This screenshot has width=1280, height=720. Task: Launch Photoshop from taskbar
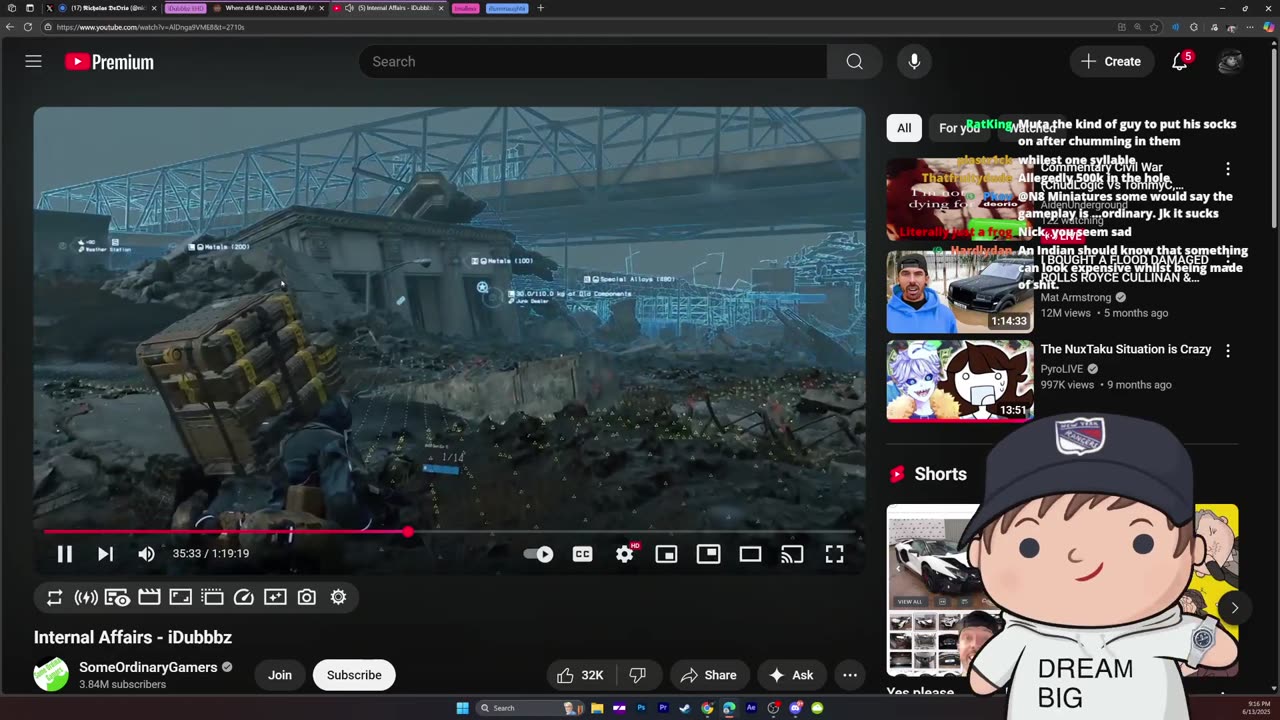[x=641, y=708]
